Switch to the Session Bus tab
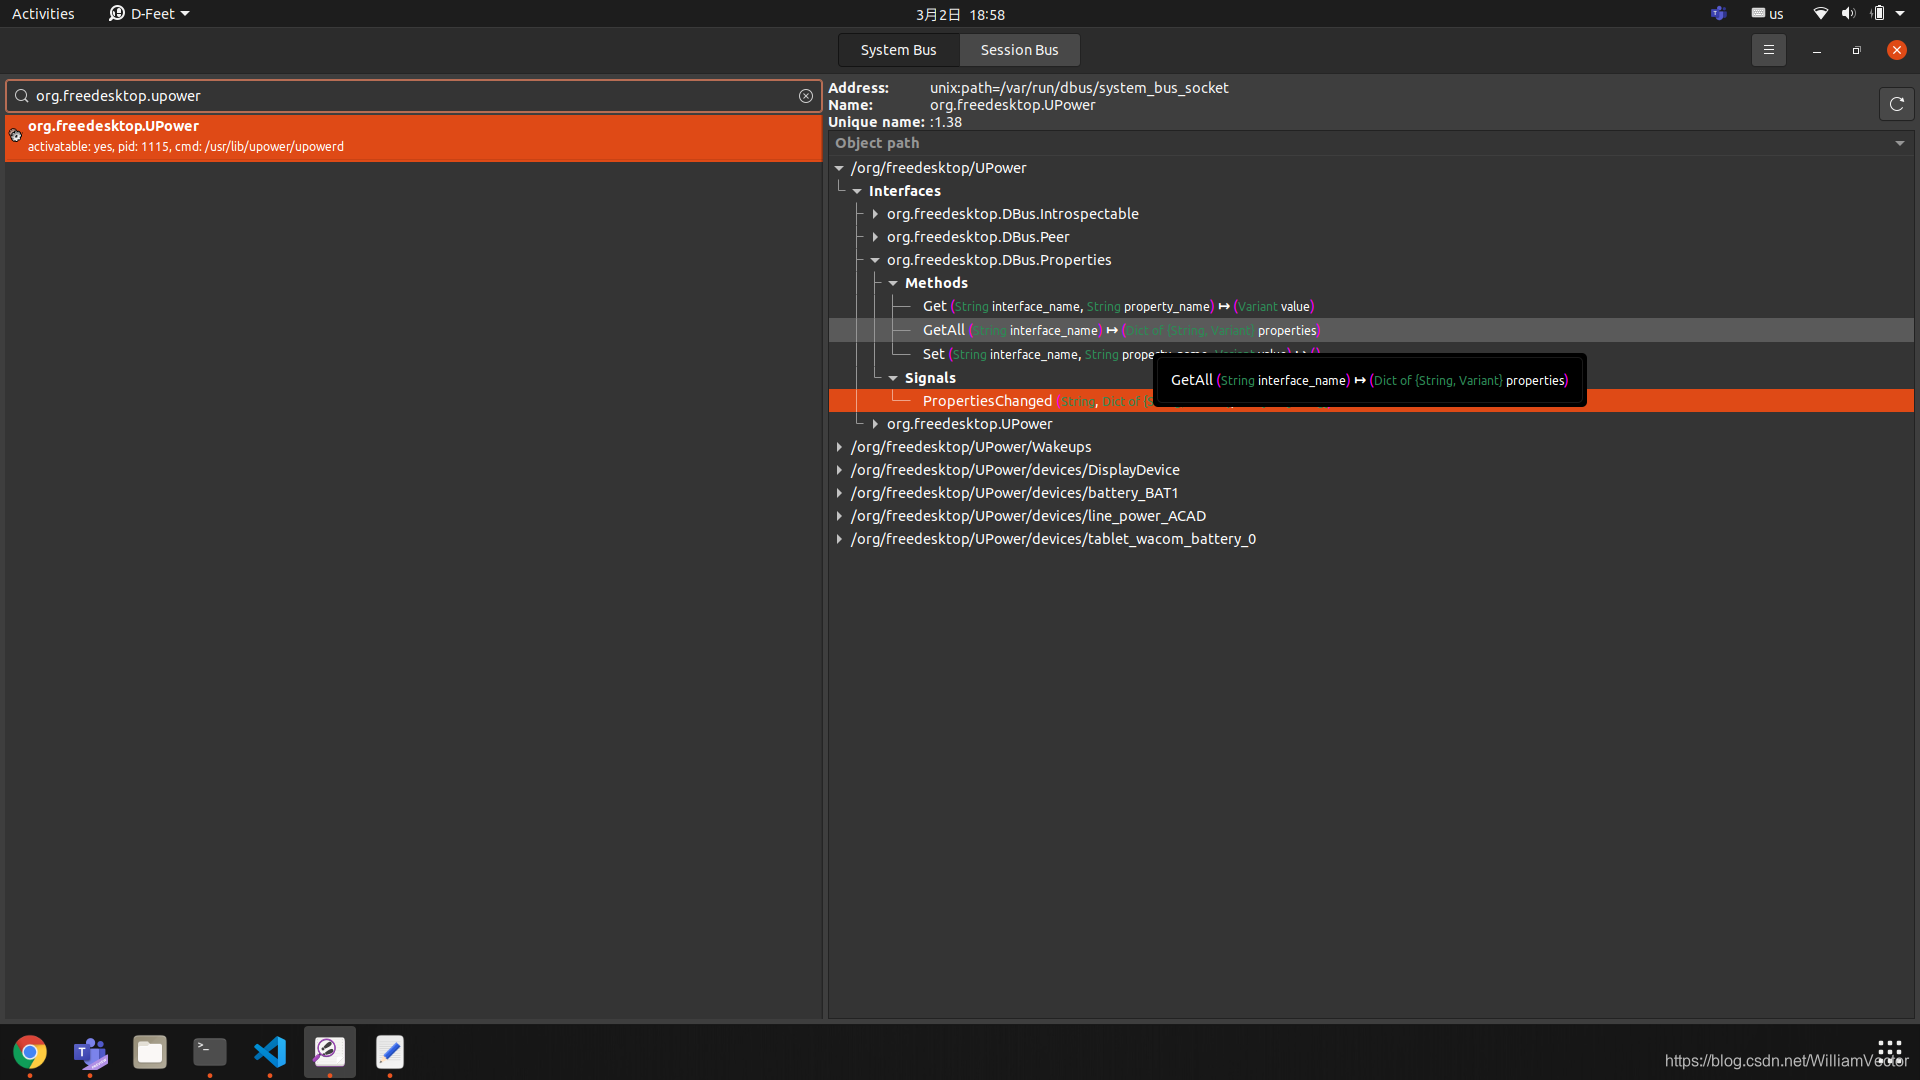 [1019, 50]
